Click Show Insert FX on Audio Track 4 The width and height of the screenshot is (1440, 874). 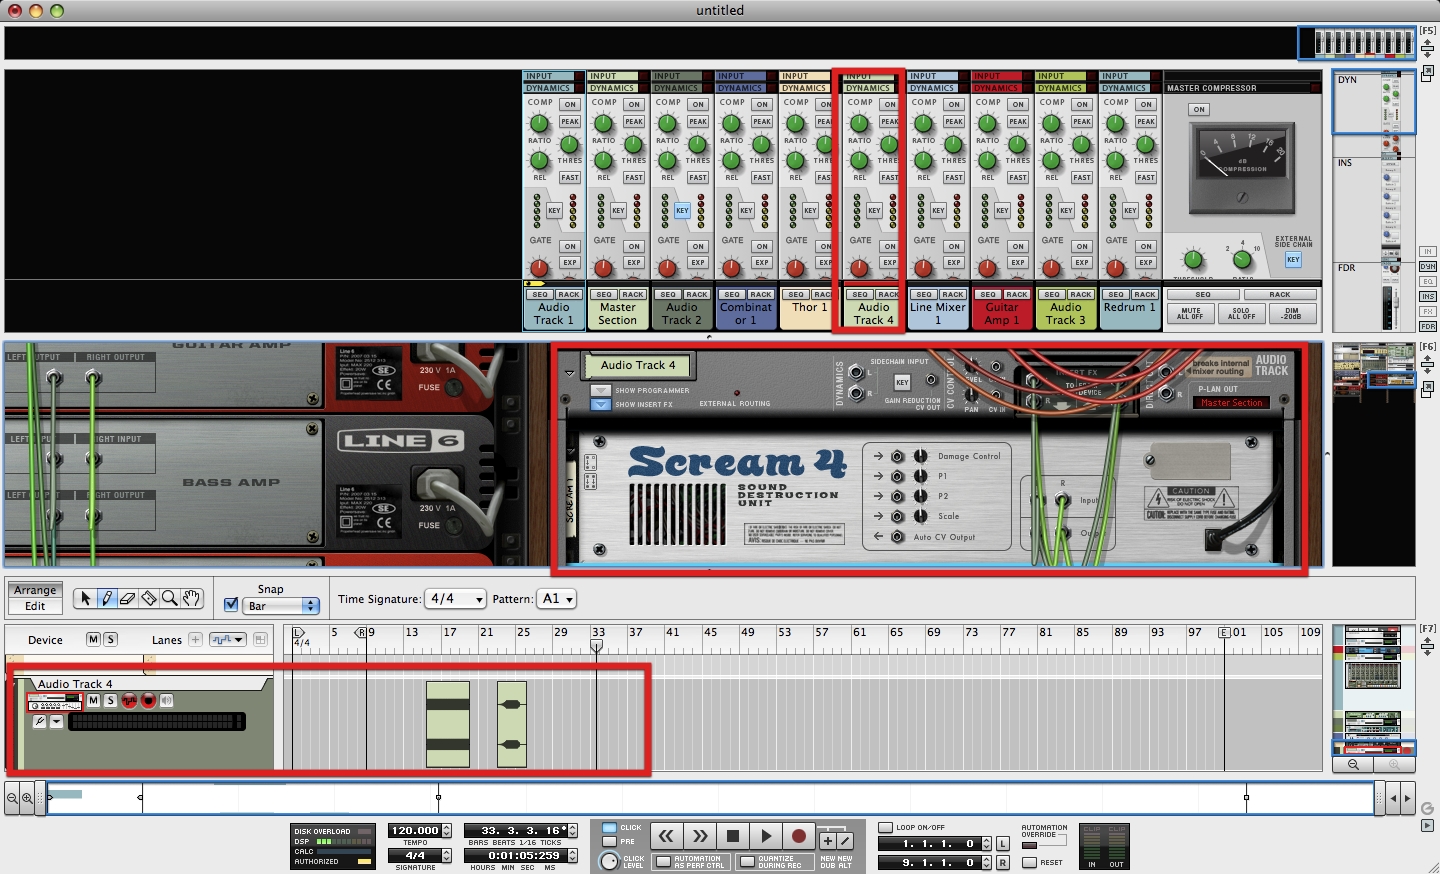(600, 404)
